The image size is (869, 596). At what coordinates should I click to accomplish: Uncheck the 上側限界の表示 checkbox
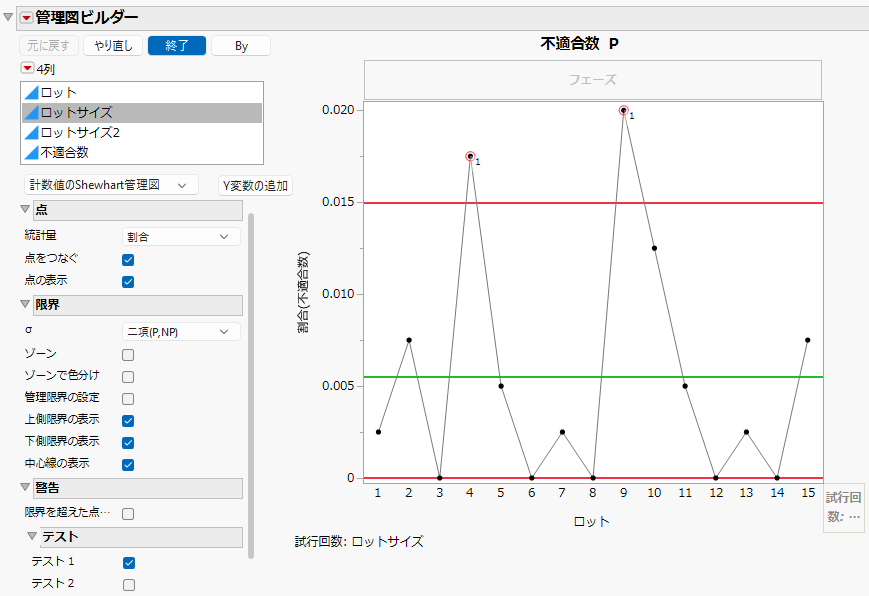pyautogui.click(x=128, y=421)
